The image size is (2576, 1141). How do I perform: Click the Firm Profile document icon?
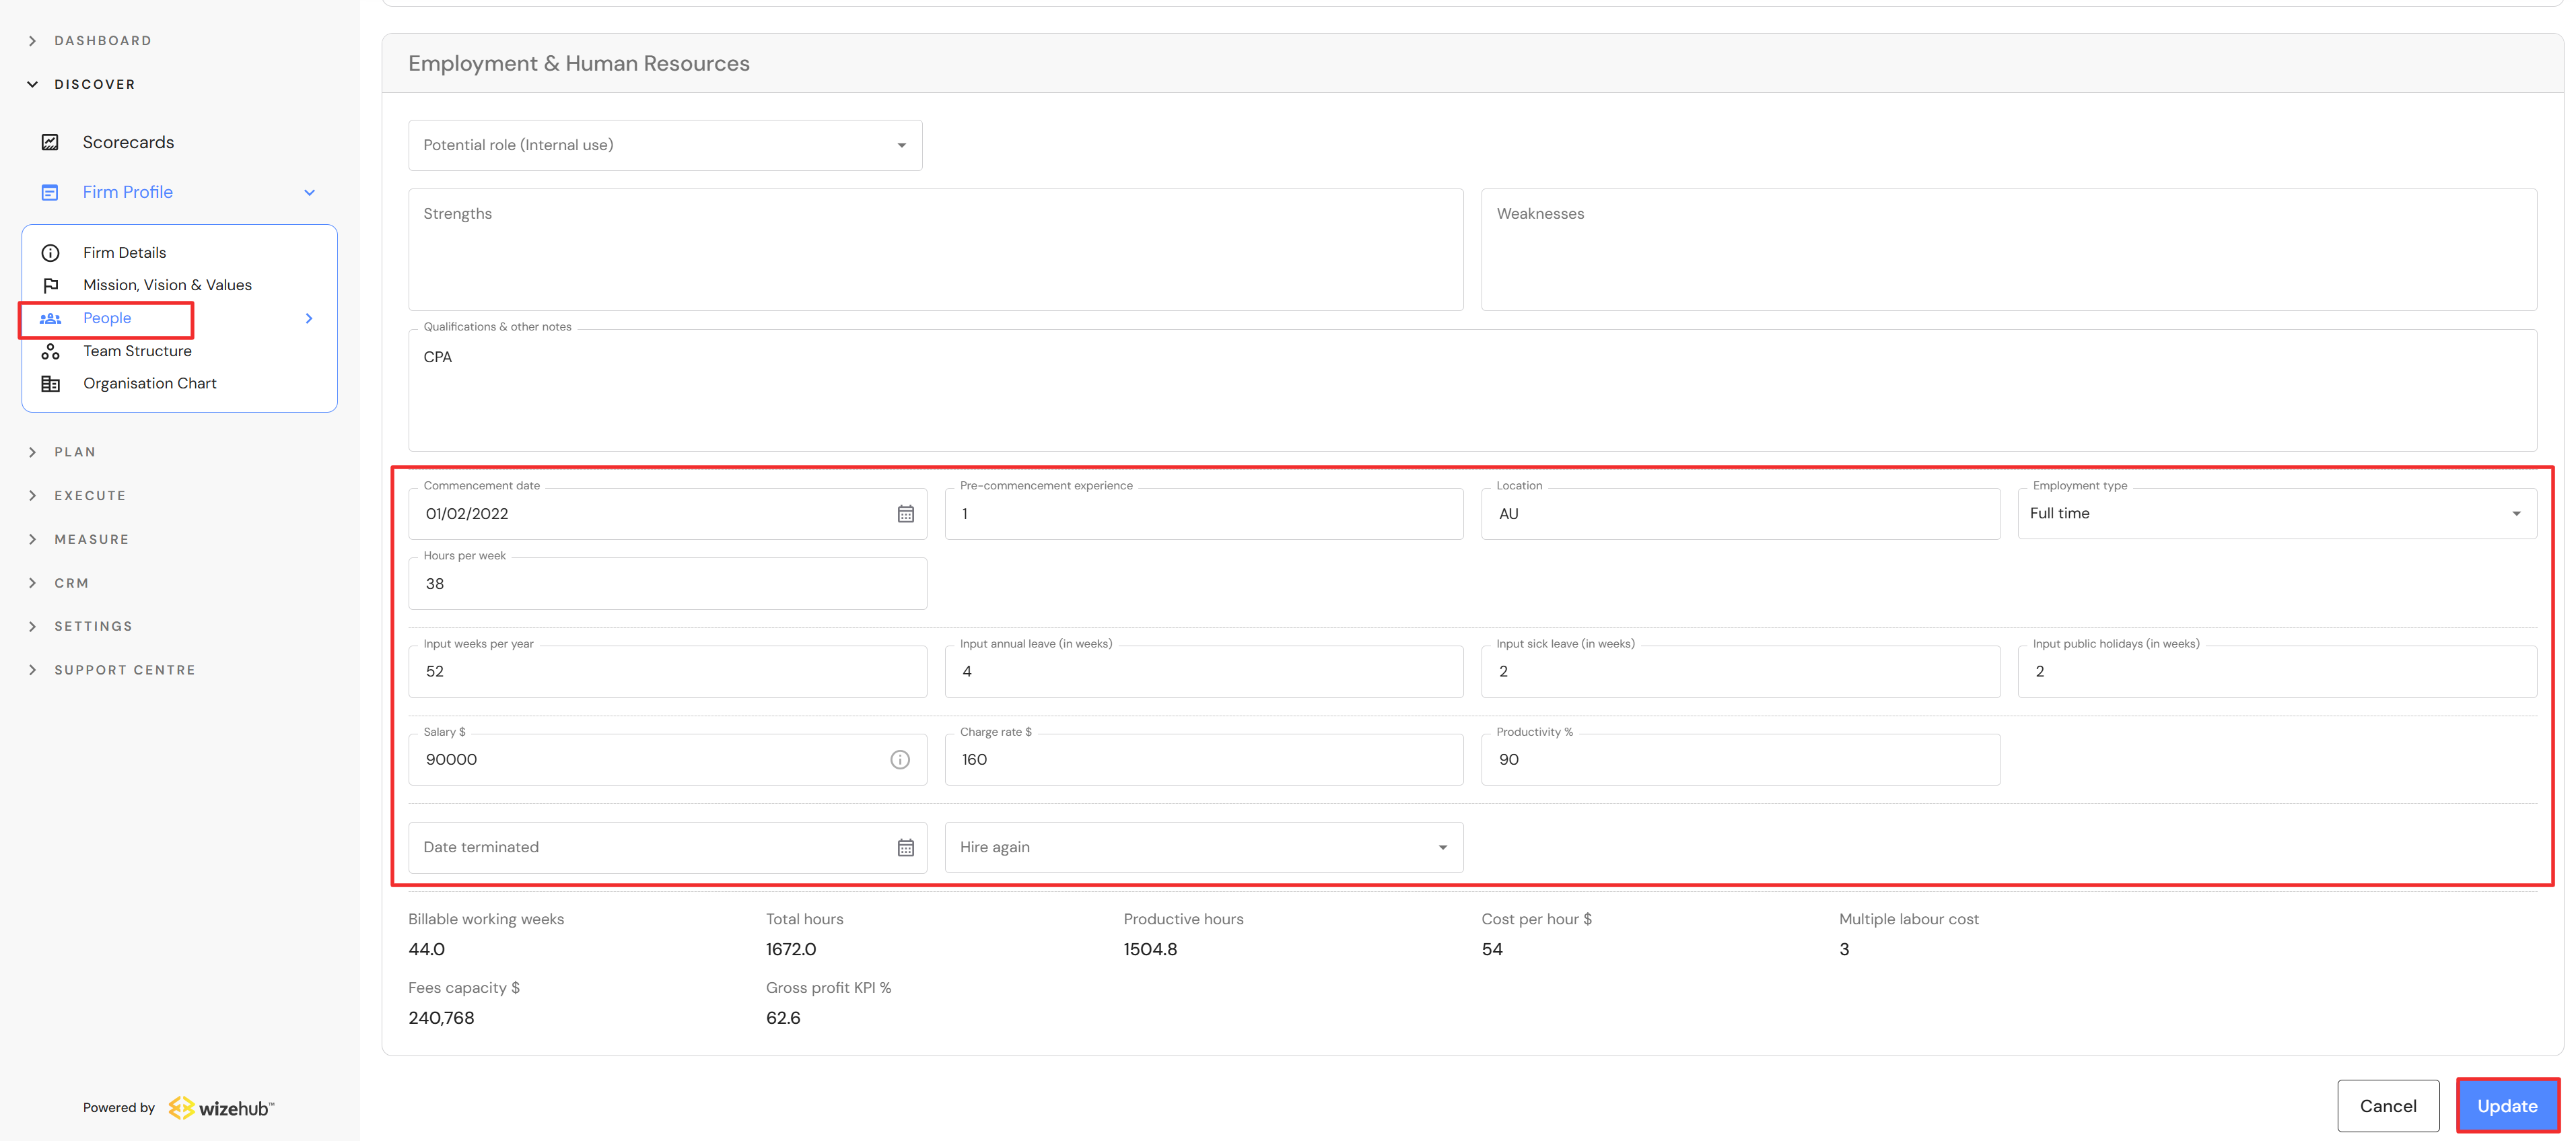50,192
